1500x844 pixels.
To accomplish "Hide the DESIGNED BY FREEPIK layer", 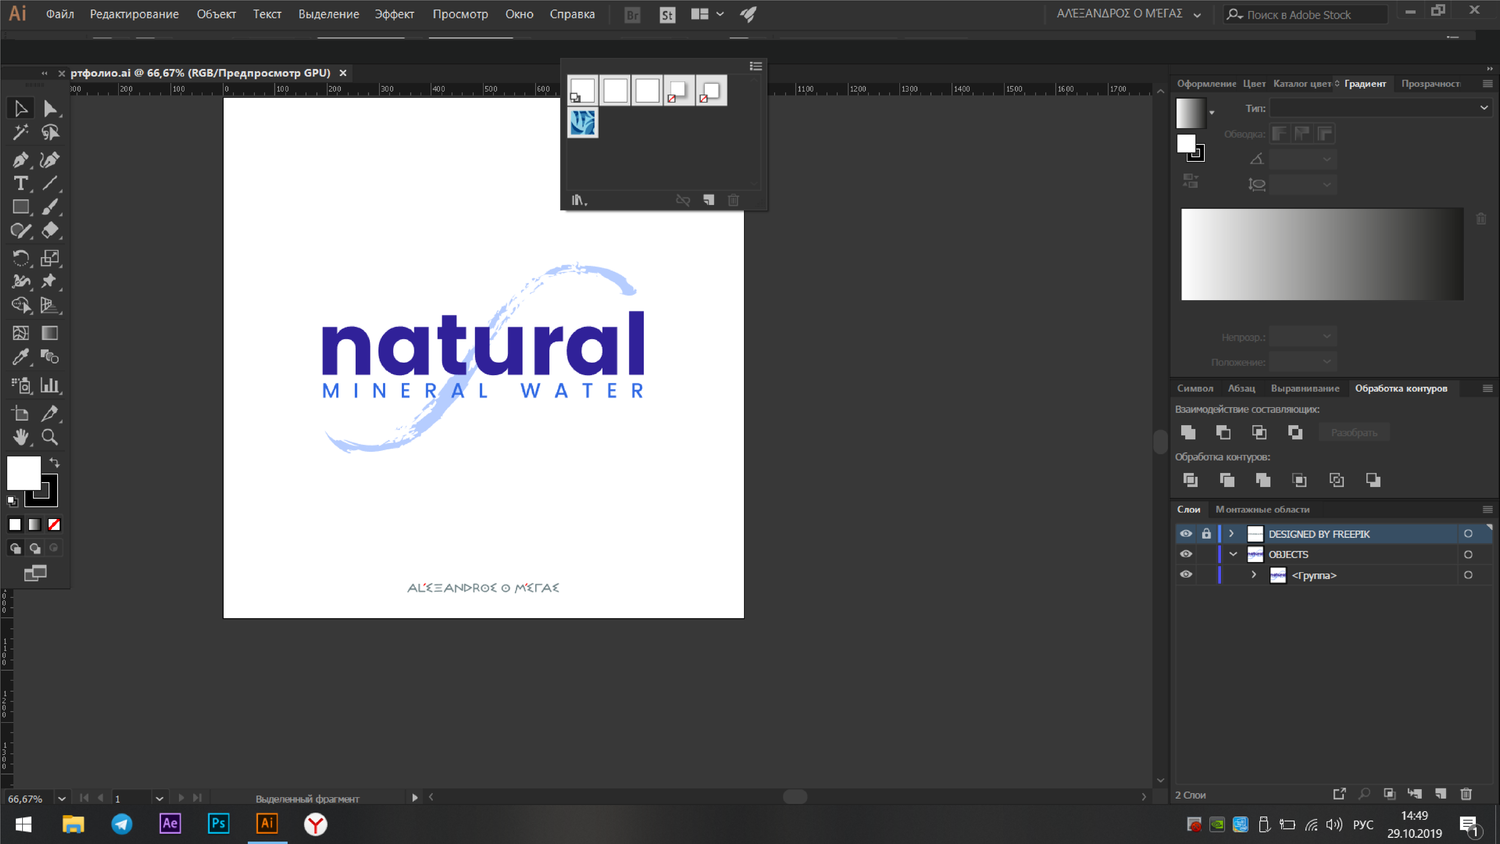I will (x=1186, y=534).
